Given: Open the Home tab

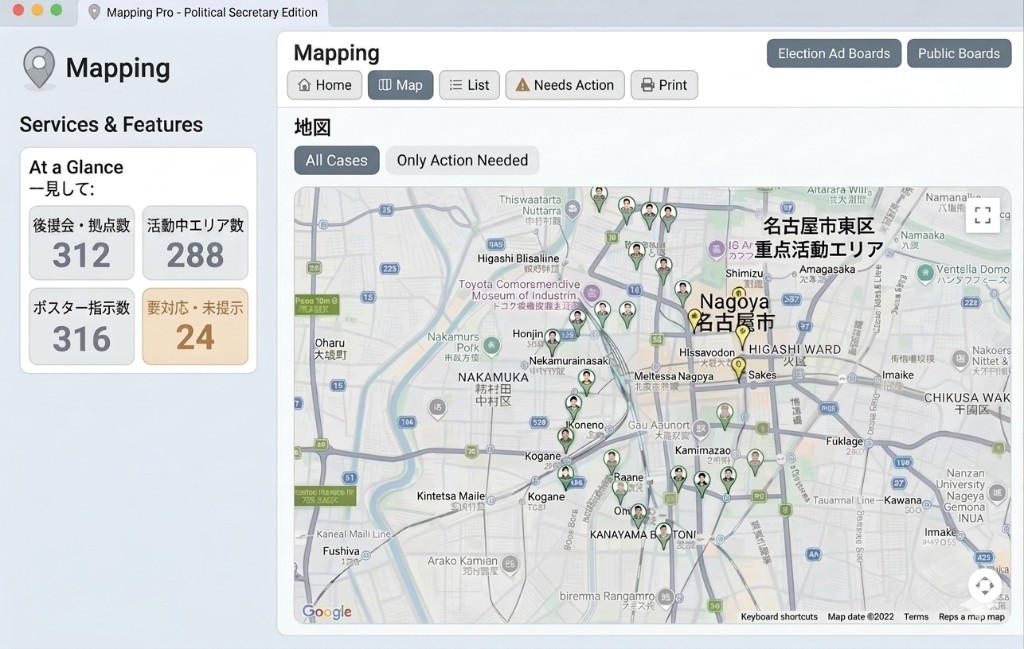Looking at the screenshot, I should tap(325, 85).
